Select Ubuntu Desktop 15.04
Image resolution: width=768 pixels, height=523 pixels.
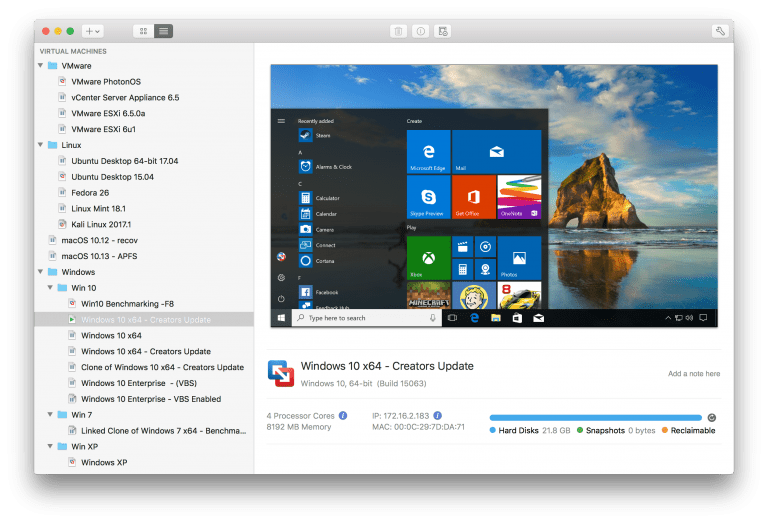point(144,177)
